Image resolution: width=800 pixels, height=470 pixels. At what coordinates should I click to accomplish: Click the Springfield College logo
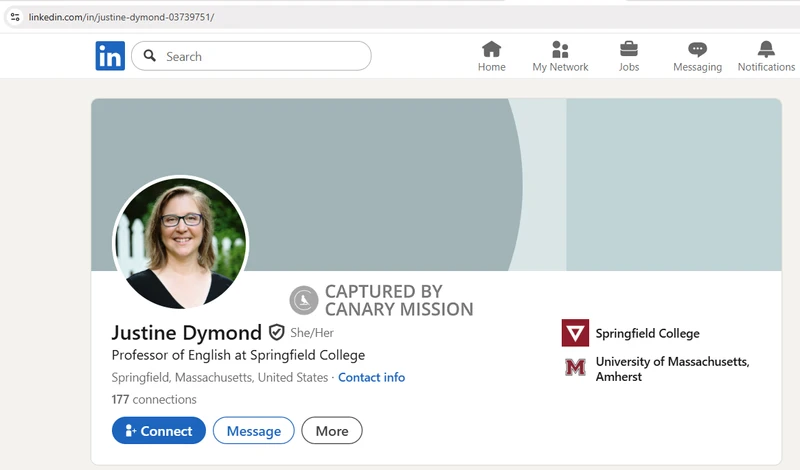point(575,333)
